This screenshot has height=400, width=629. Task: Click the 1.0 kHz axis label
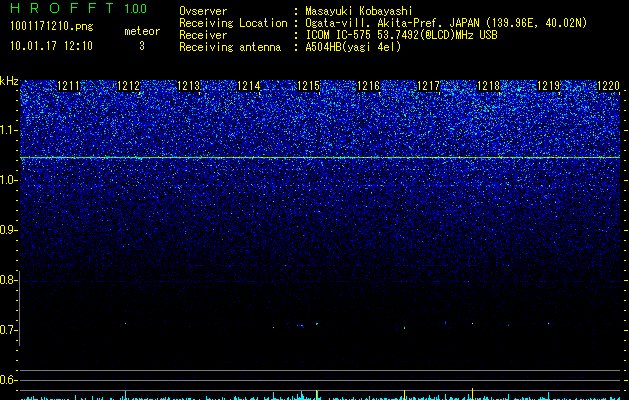[x=8, y=180]
